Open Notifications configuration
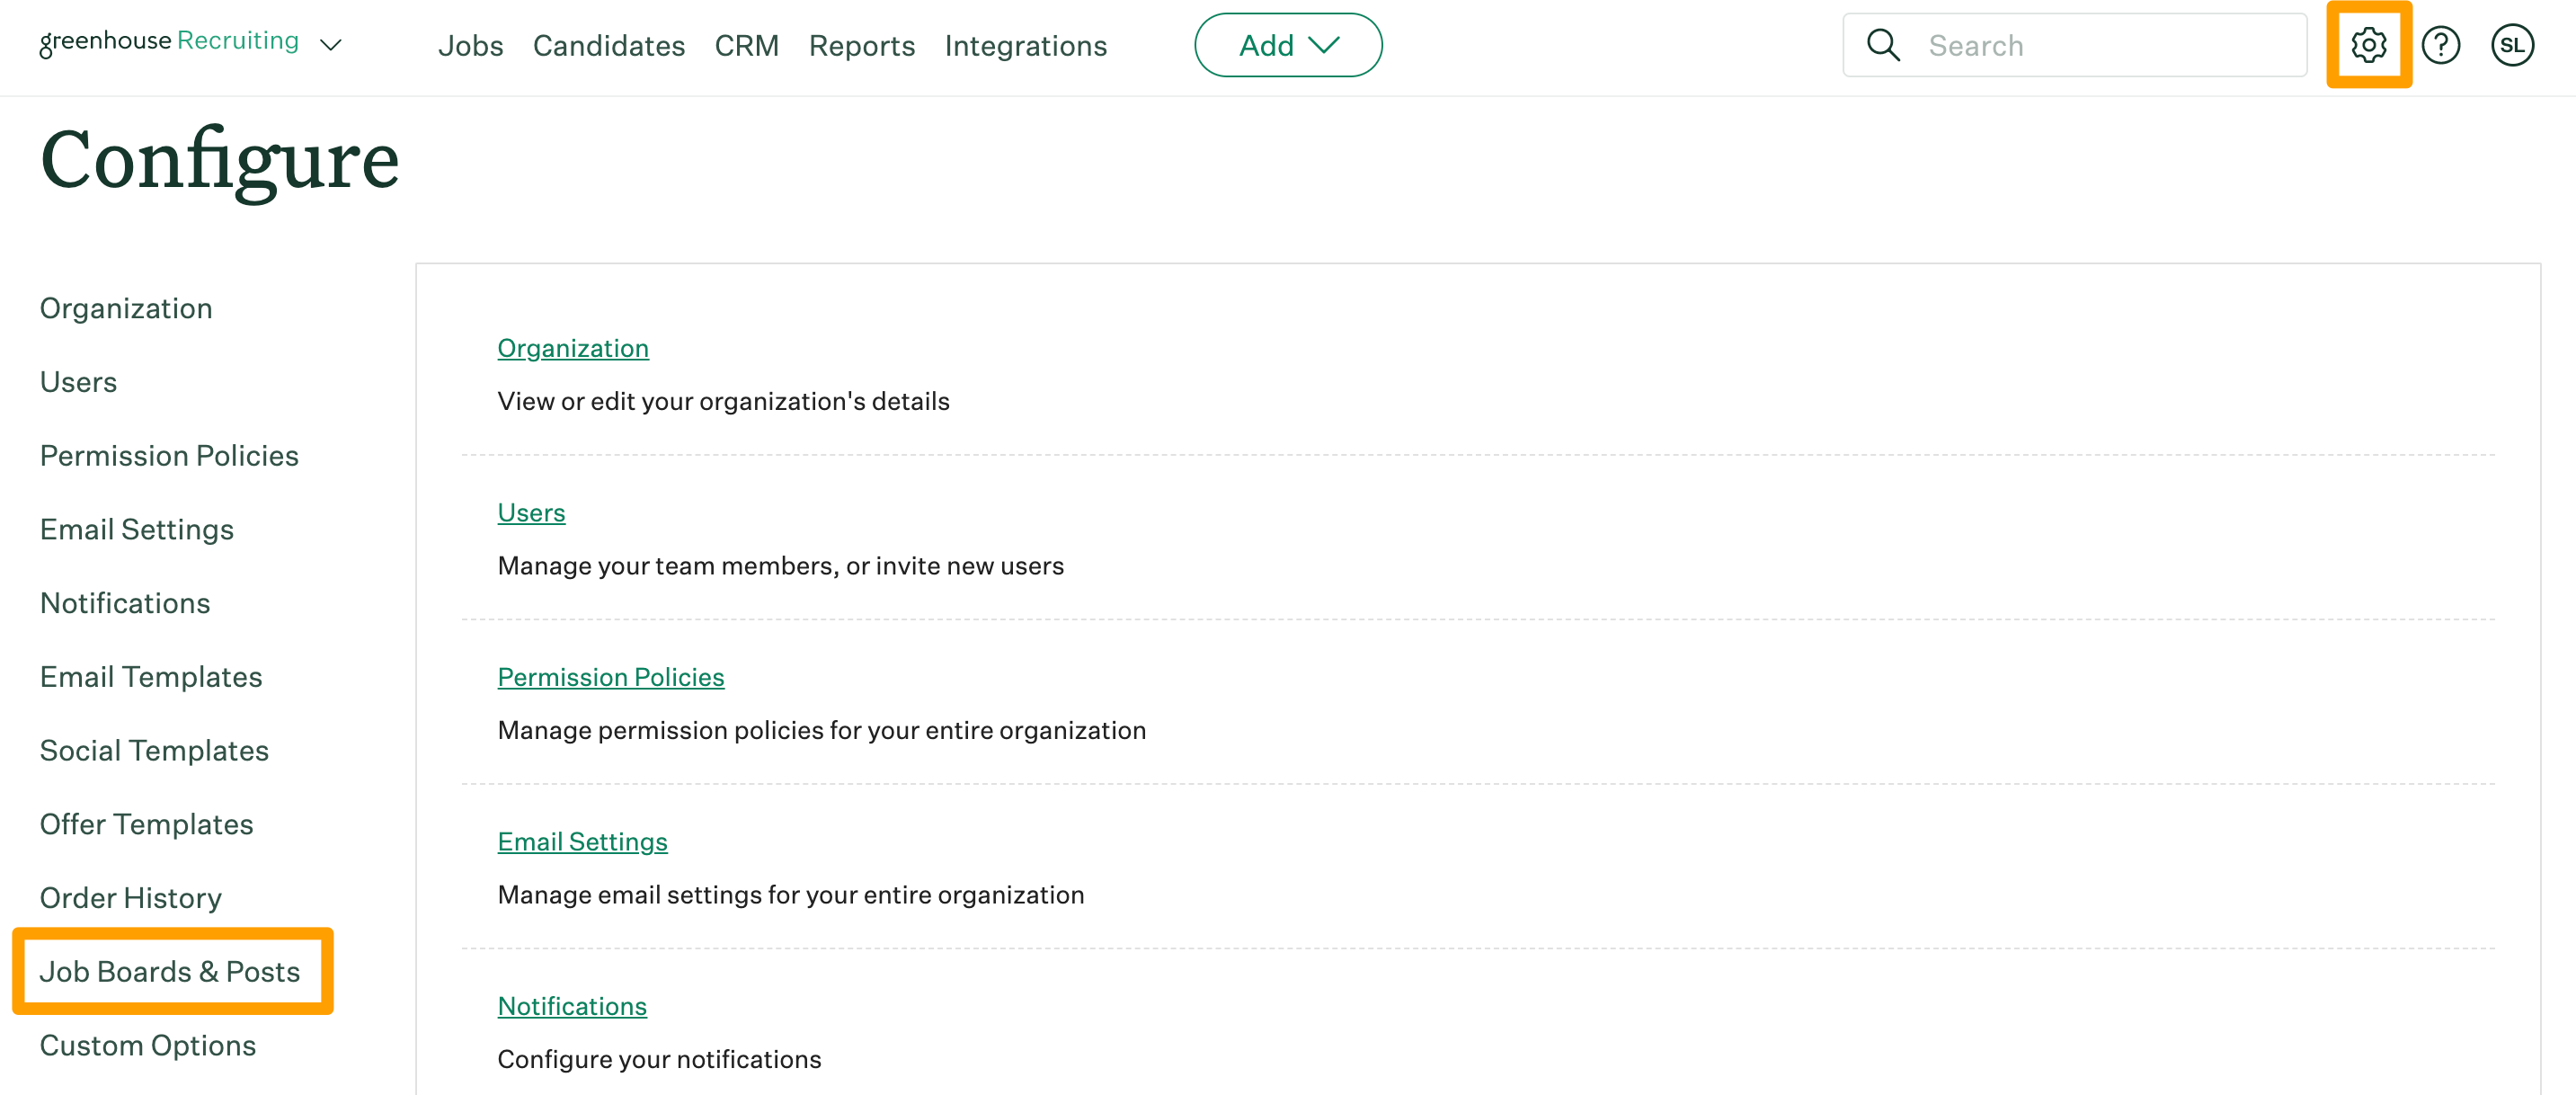The width and height of the screenshot is (2576, 1095). coord(572,1006)
